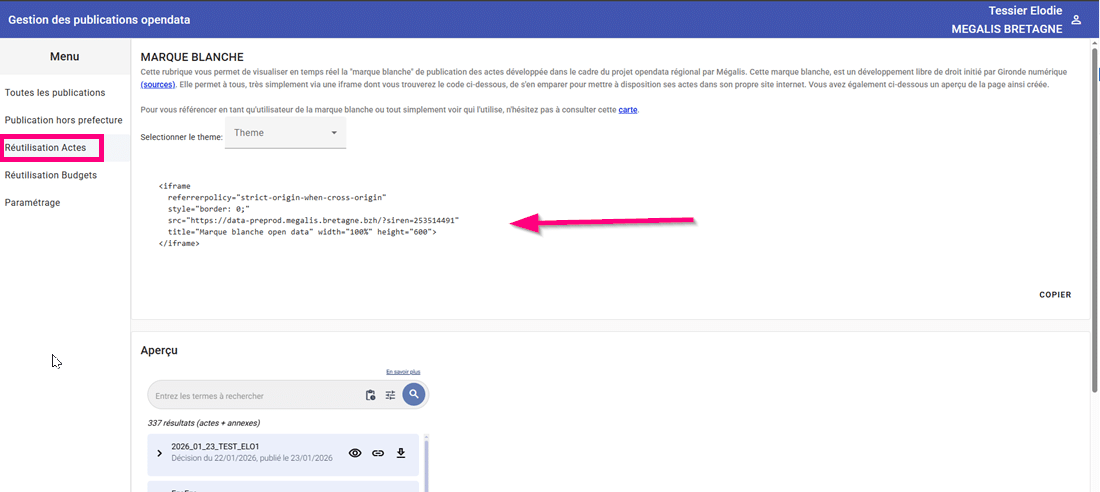1100x492 pixels.
Task: Click En savoir plus link
Action: click(403, 371)
